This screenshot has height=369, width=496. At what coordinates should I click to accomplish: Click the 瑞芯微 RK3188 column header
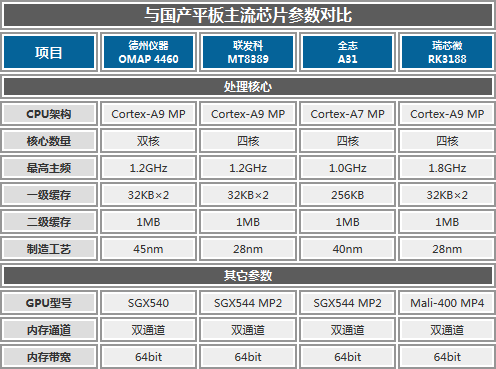tap(447, 52)
